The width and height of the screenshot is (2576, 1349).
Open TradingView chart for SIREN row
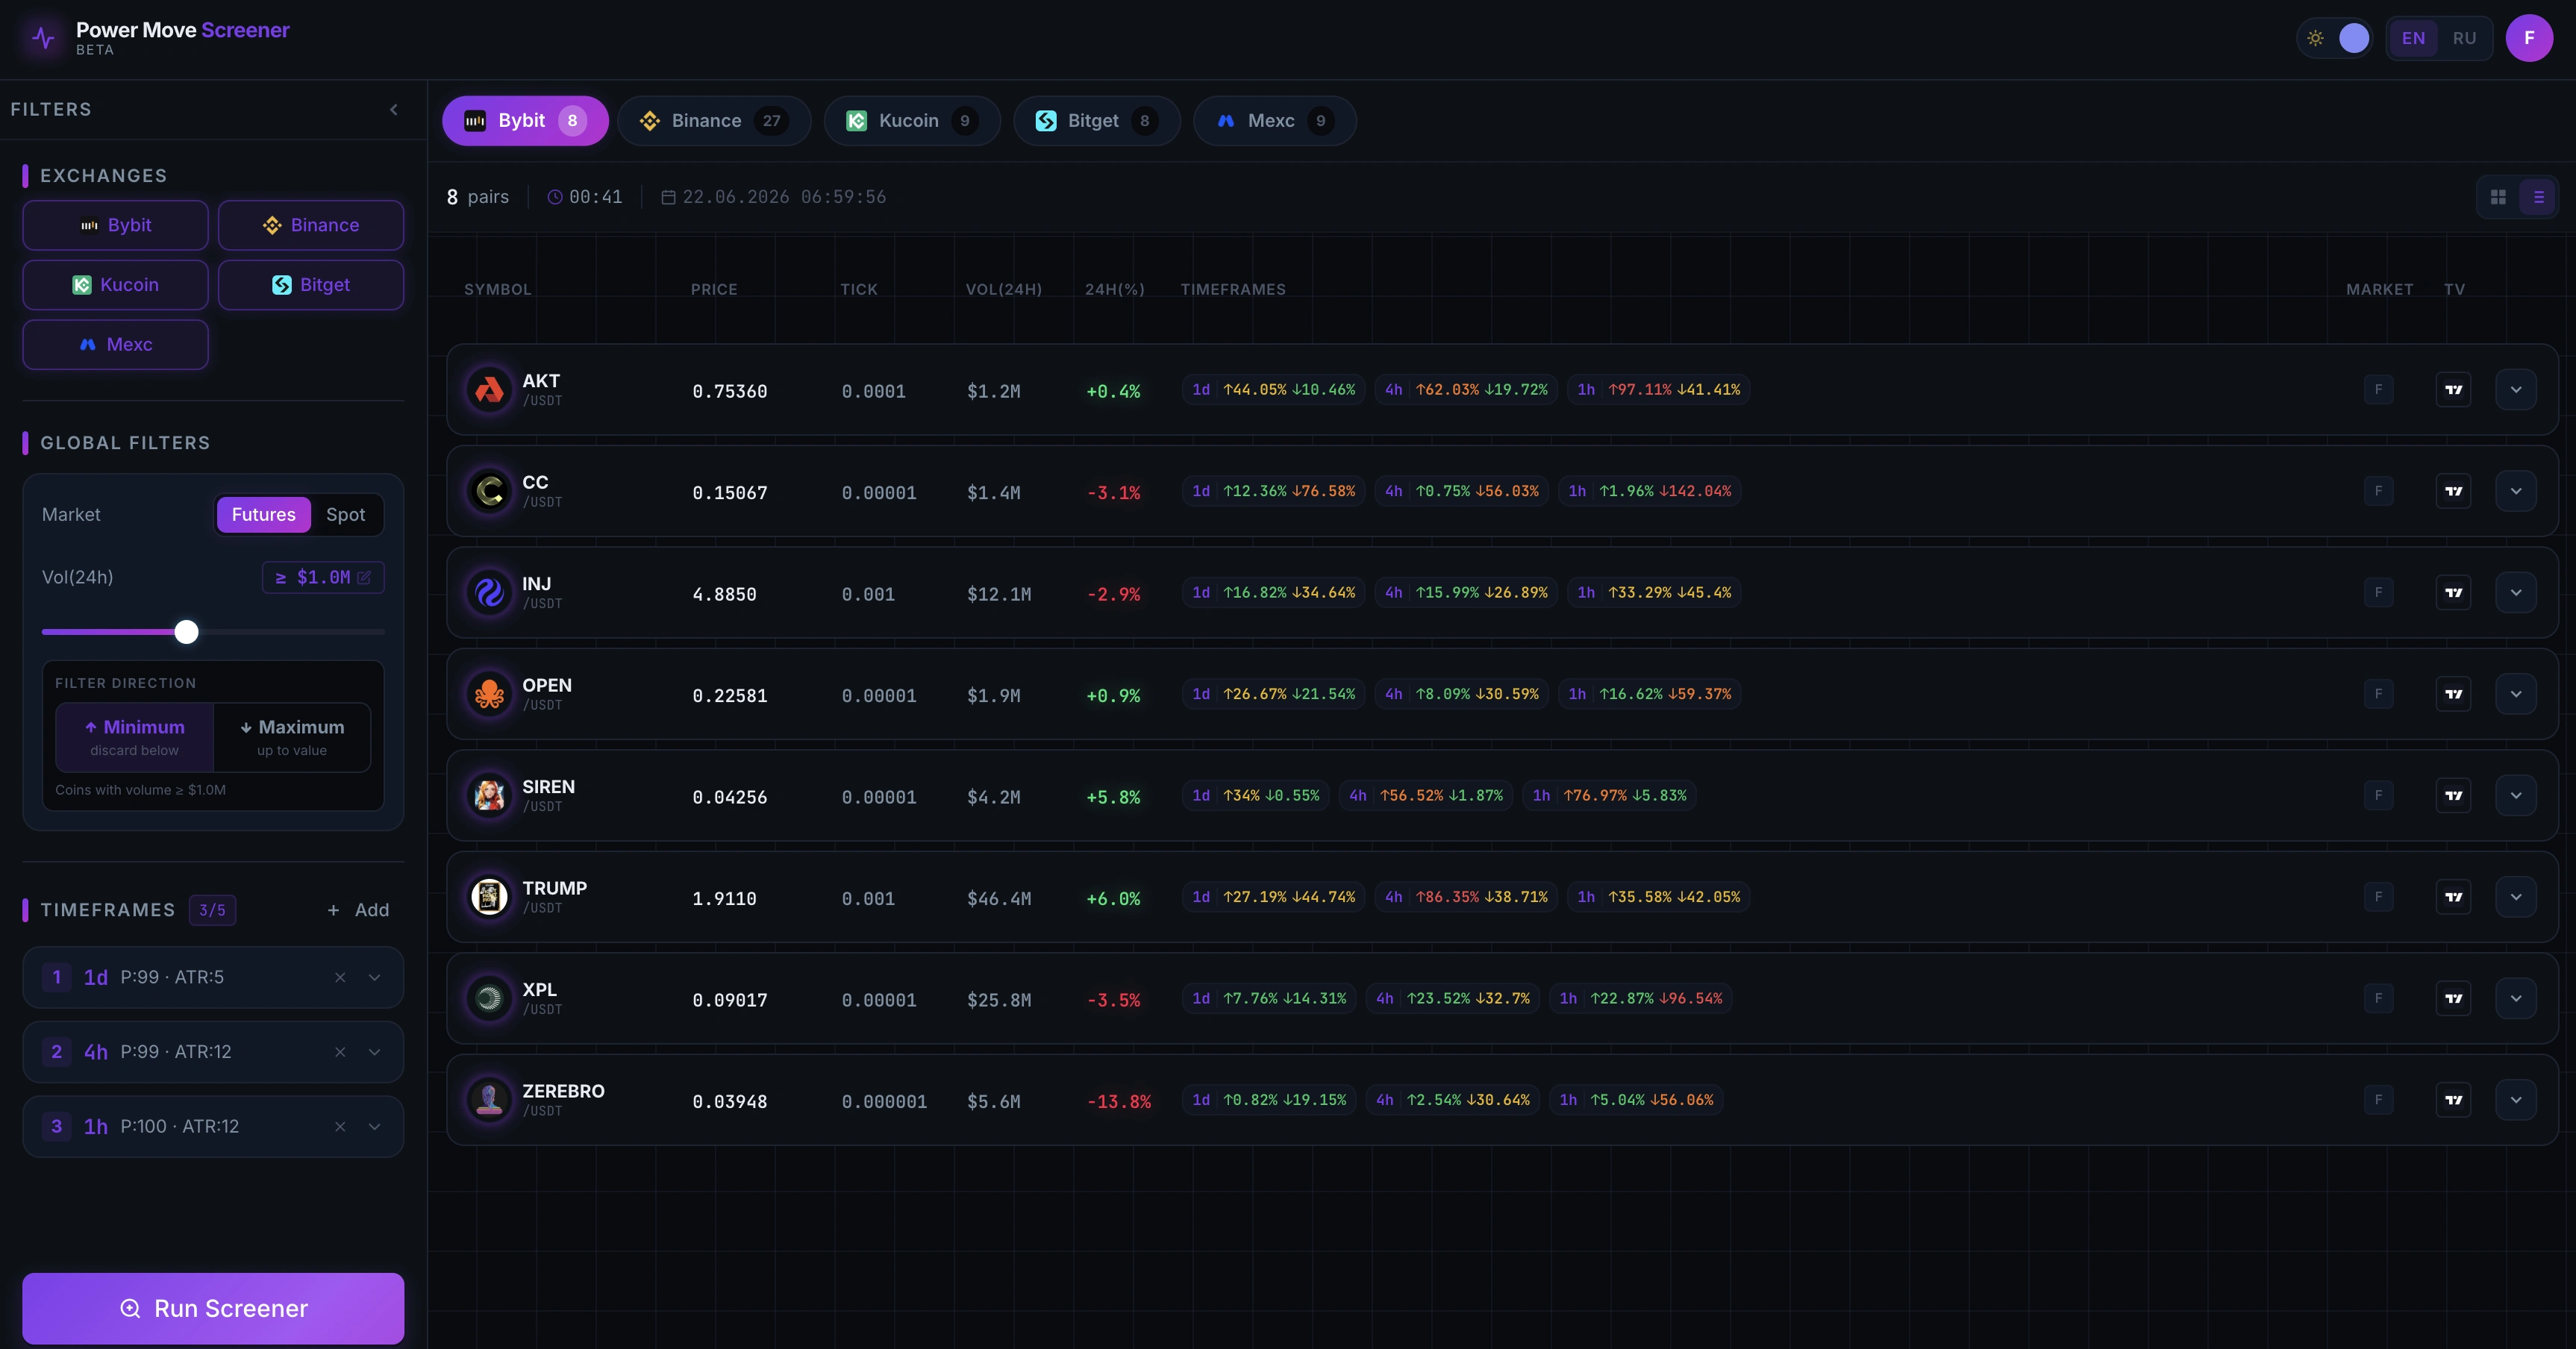[2453, 796]
